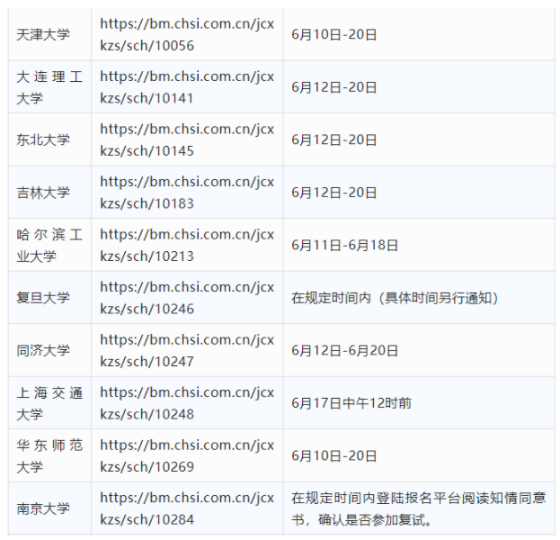Select the 南京大学 note about 知情同意书

[419, 509]
